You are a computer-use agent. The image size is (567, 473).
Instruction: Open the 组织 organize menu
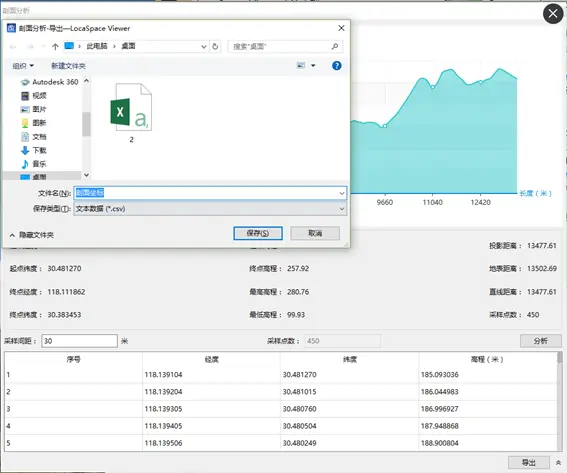click(23, 66)
